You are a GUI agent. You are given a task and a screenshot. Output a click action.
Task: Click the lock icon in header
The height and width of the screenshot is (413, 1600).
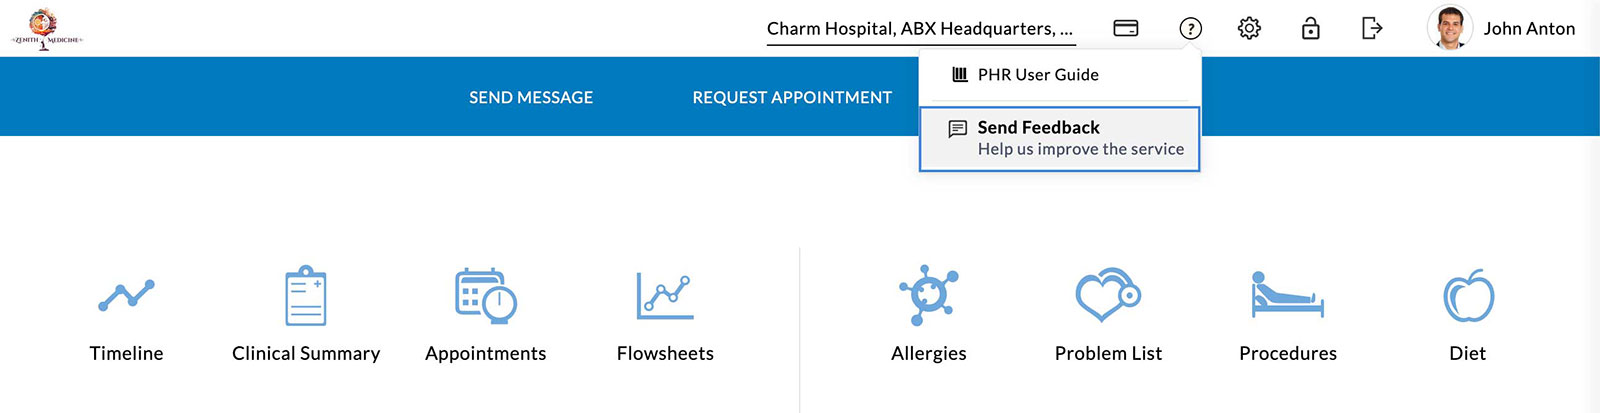click(1310, 28)
